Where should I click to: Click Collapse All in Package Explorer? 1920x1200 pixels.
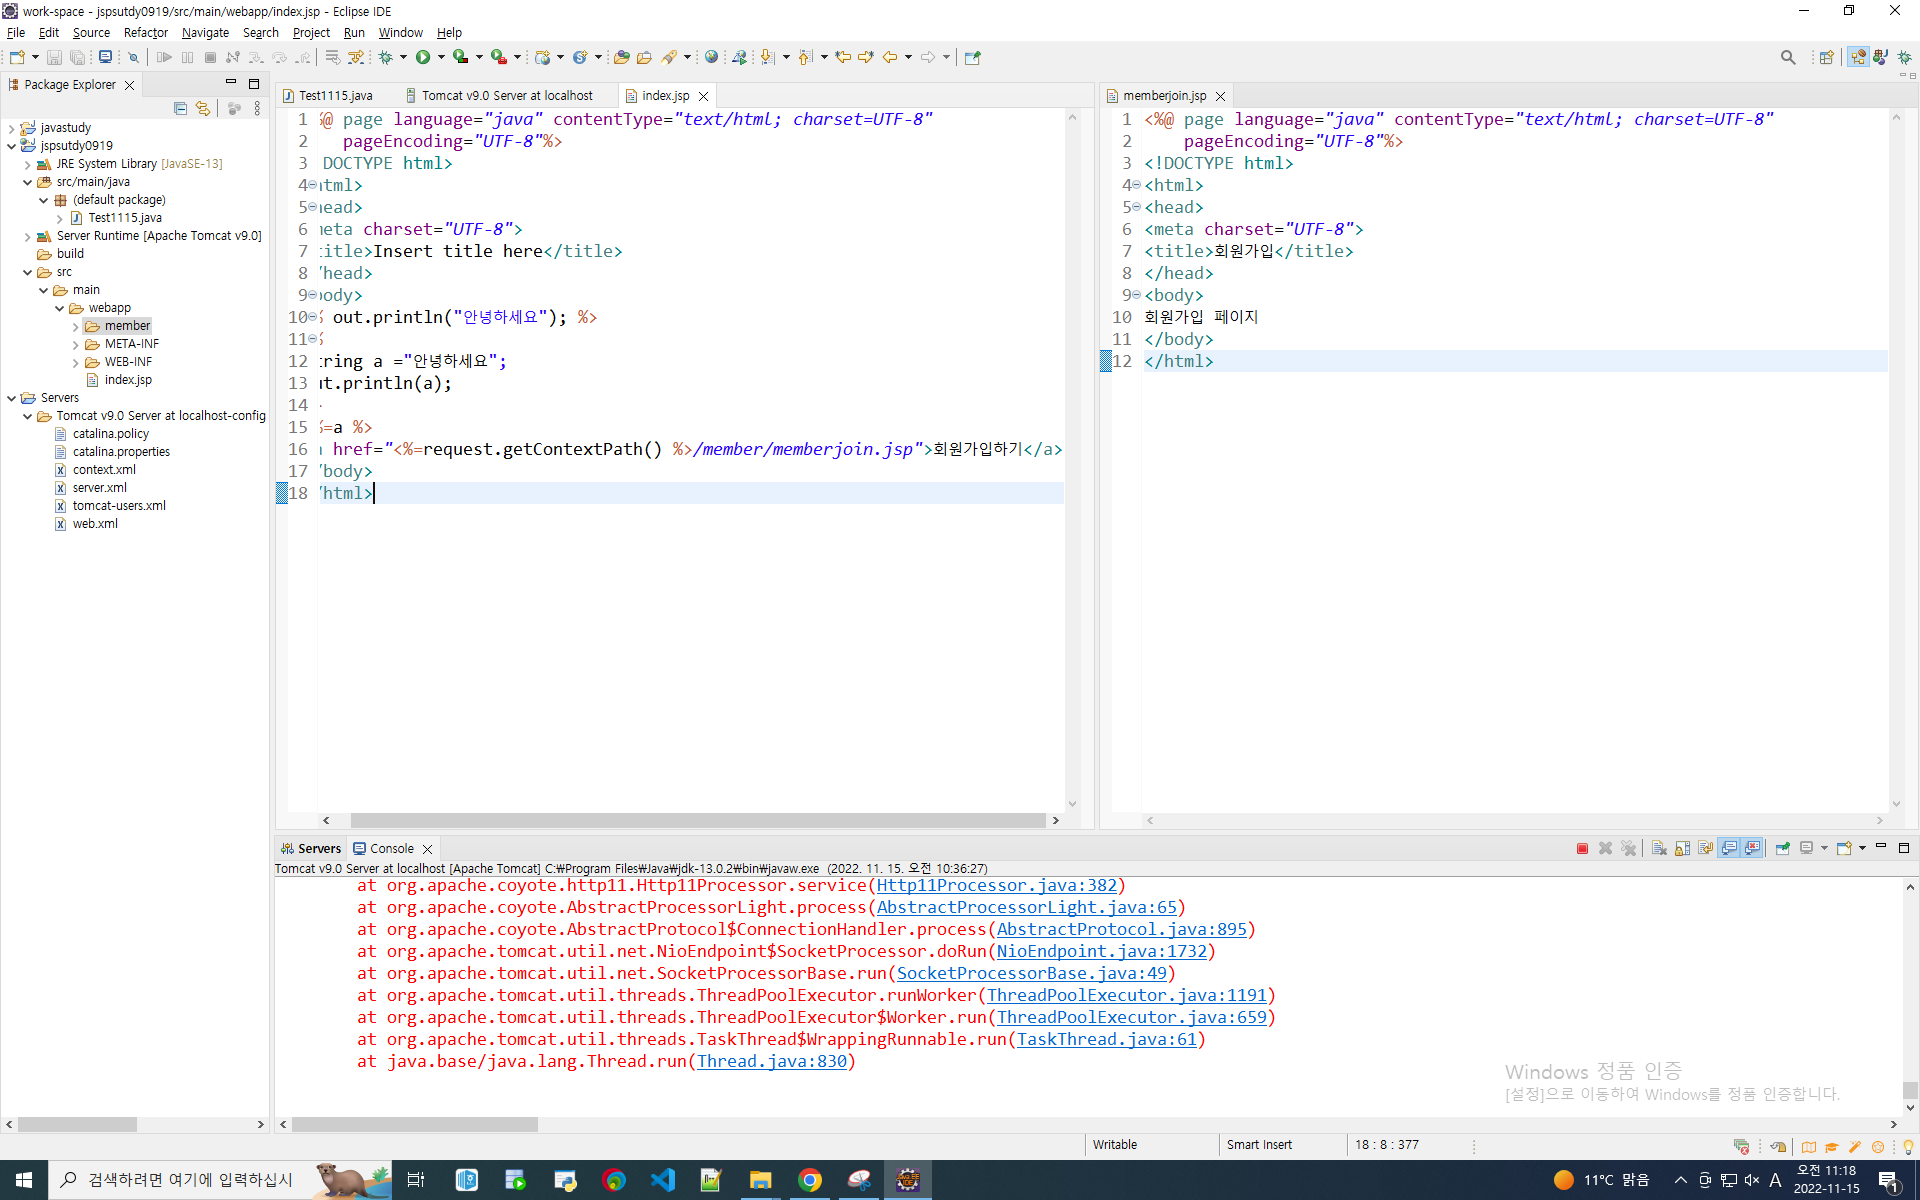point(180,108)
